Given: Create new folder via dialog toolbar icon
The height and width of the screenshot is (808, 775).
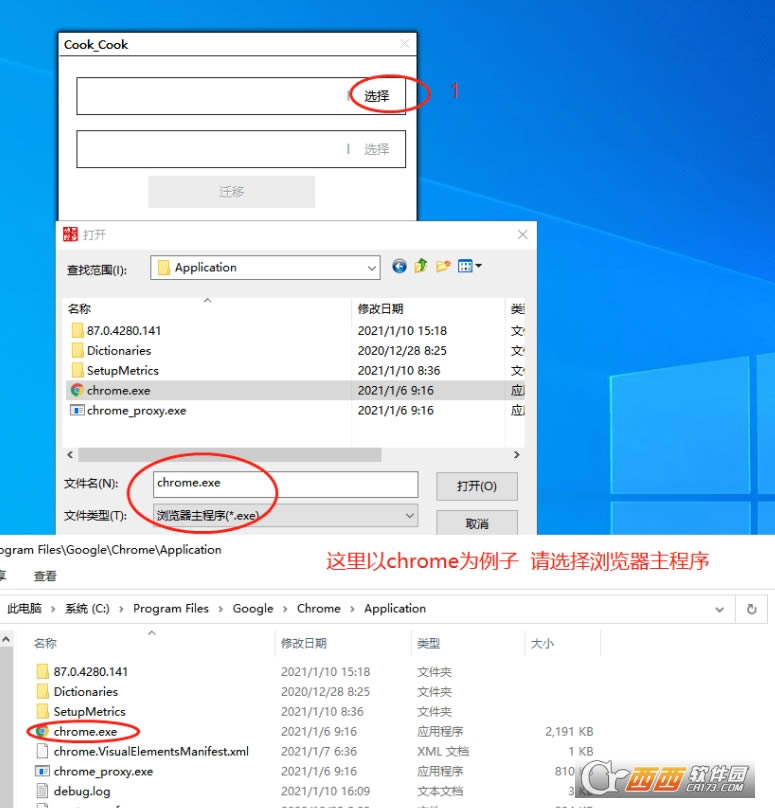Looking at the screenshot, I should point(443,266).
